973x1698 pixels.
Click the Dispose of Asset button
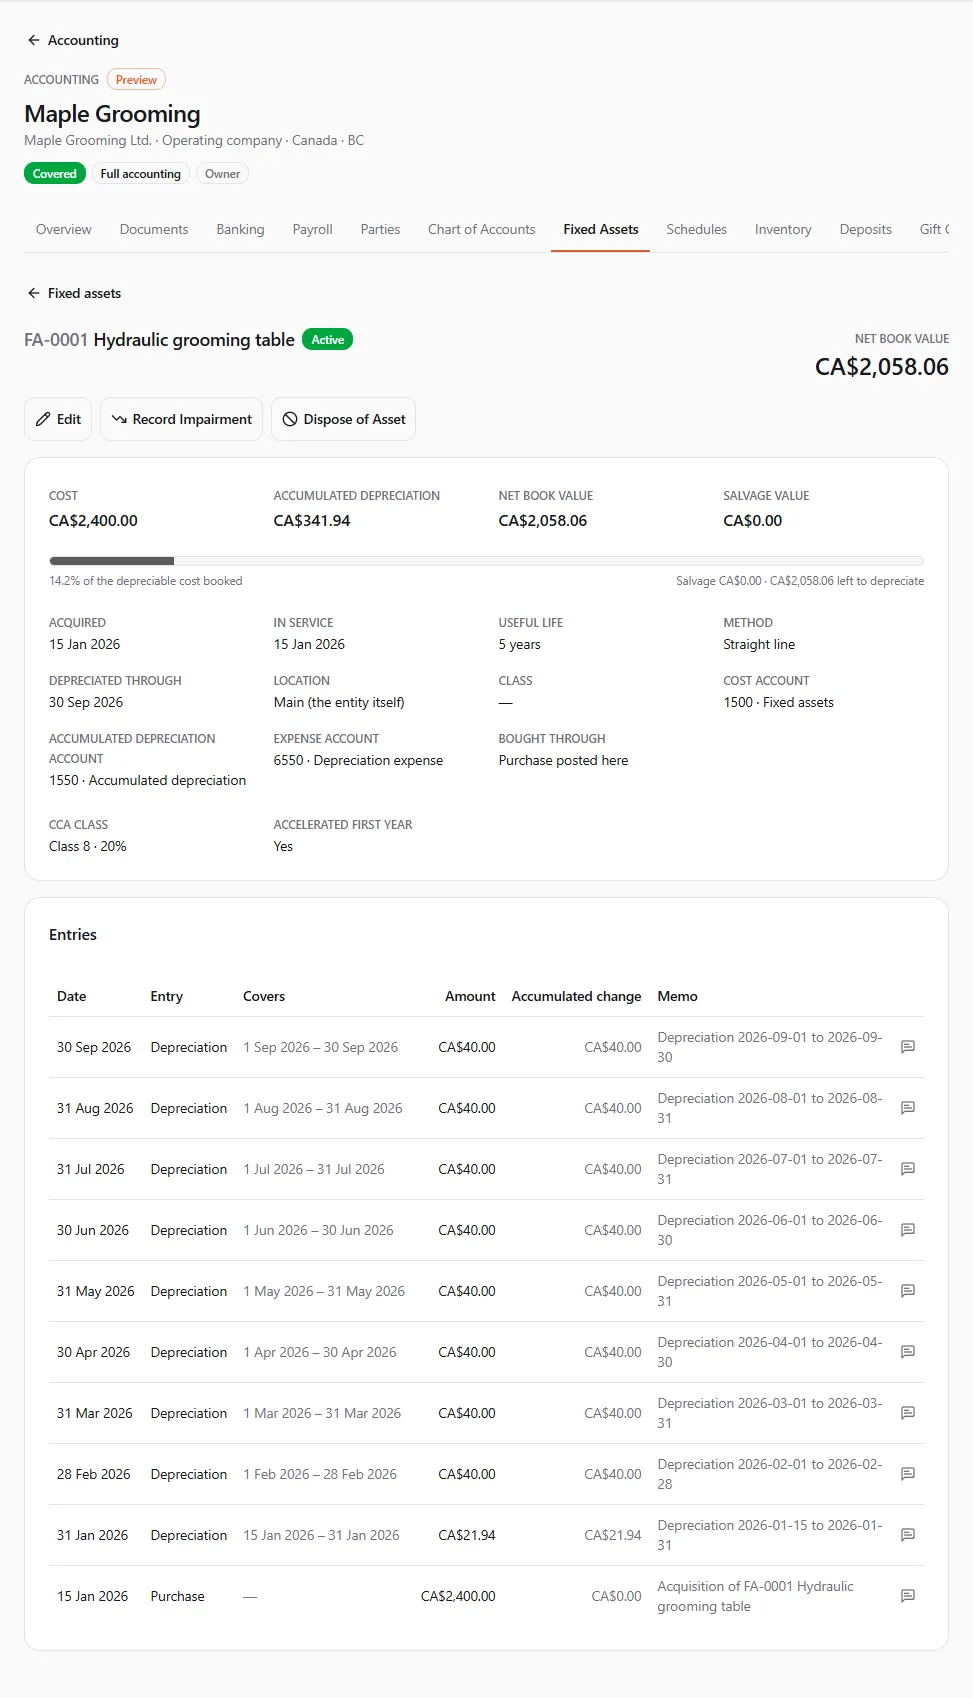pyautogui.click(x=343, y=419)
